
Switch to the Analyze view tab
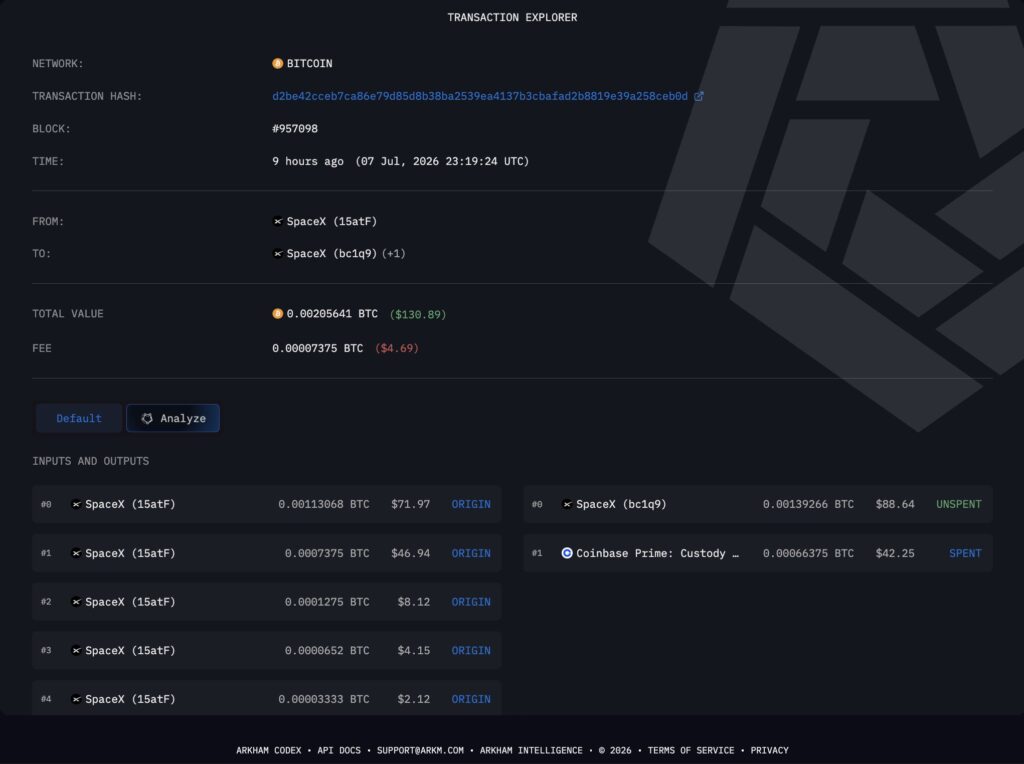pos(173,418)
